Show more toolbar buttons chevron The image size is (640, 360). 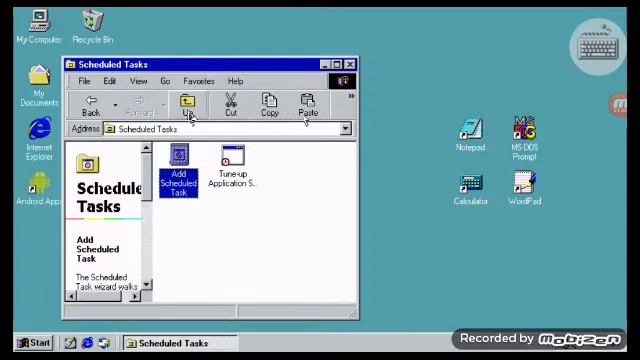pyautogui.click(x=351, y=96)
